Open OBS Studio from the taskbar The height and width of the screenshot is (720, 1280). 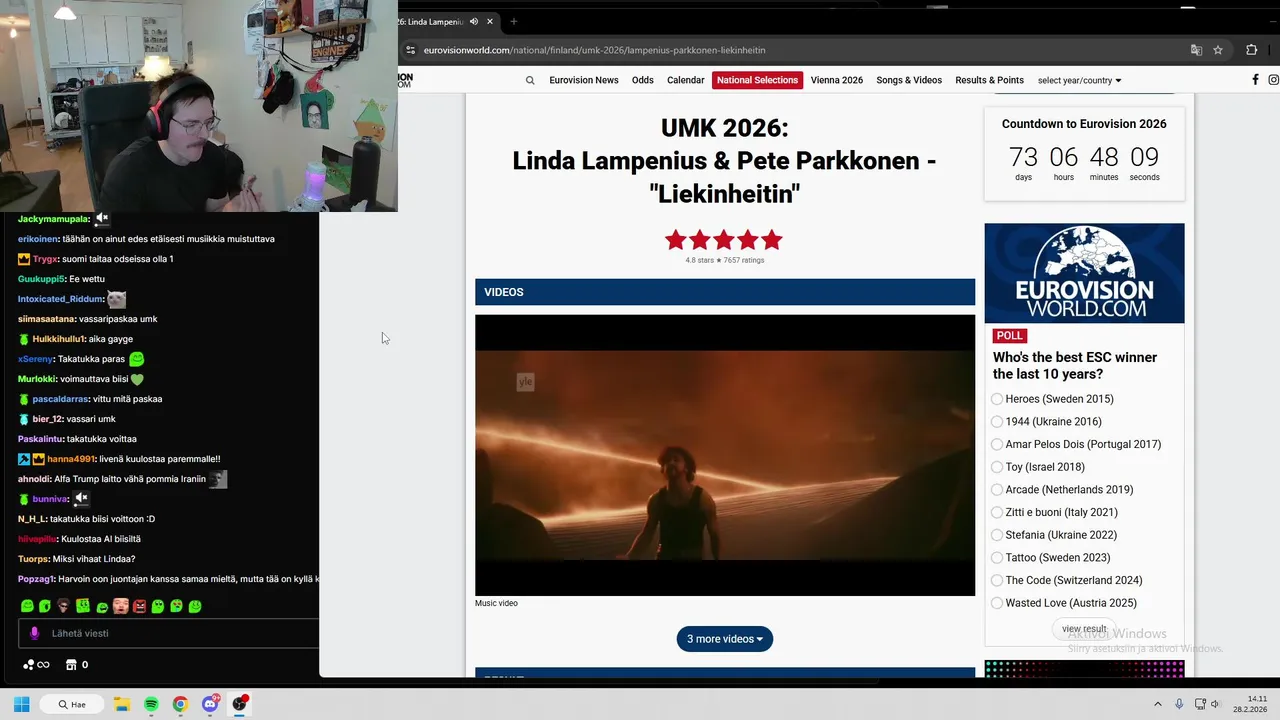(239, 704)
